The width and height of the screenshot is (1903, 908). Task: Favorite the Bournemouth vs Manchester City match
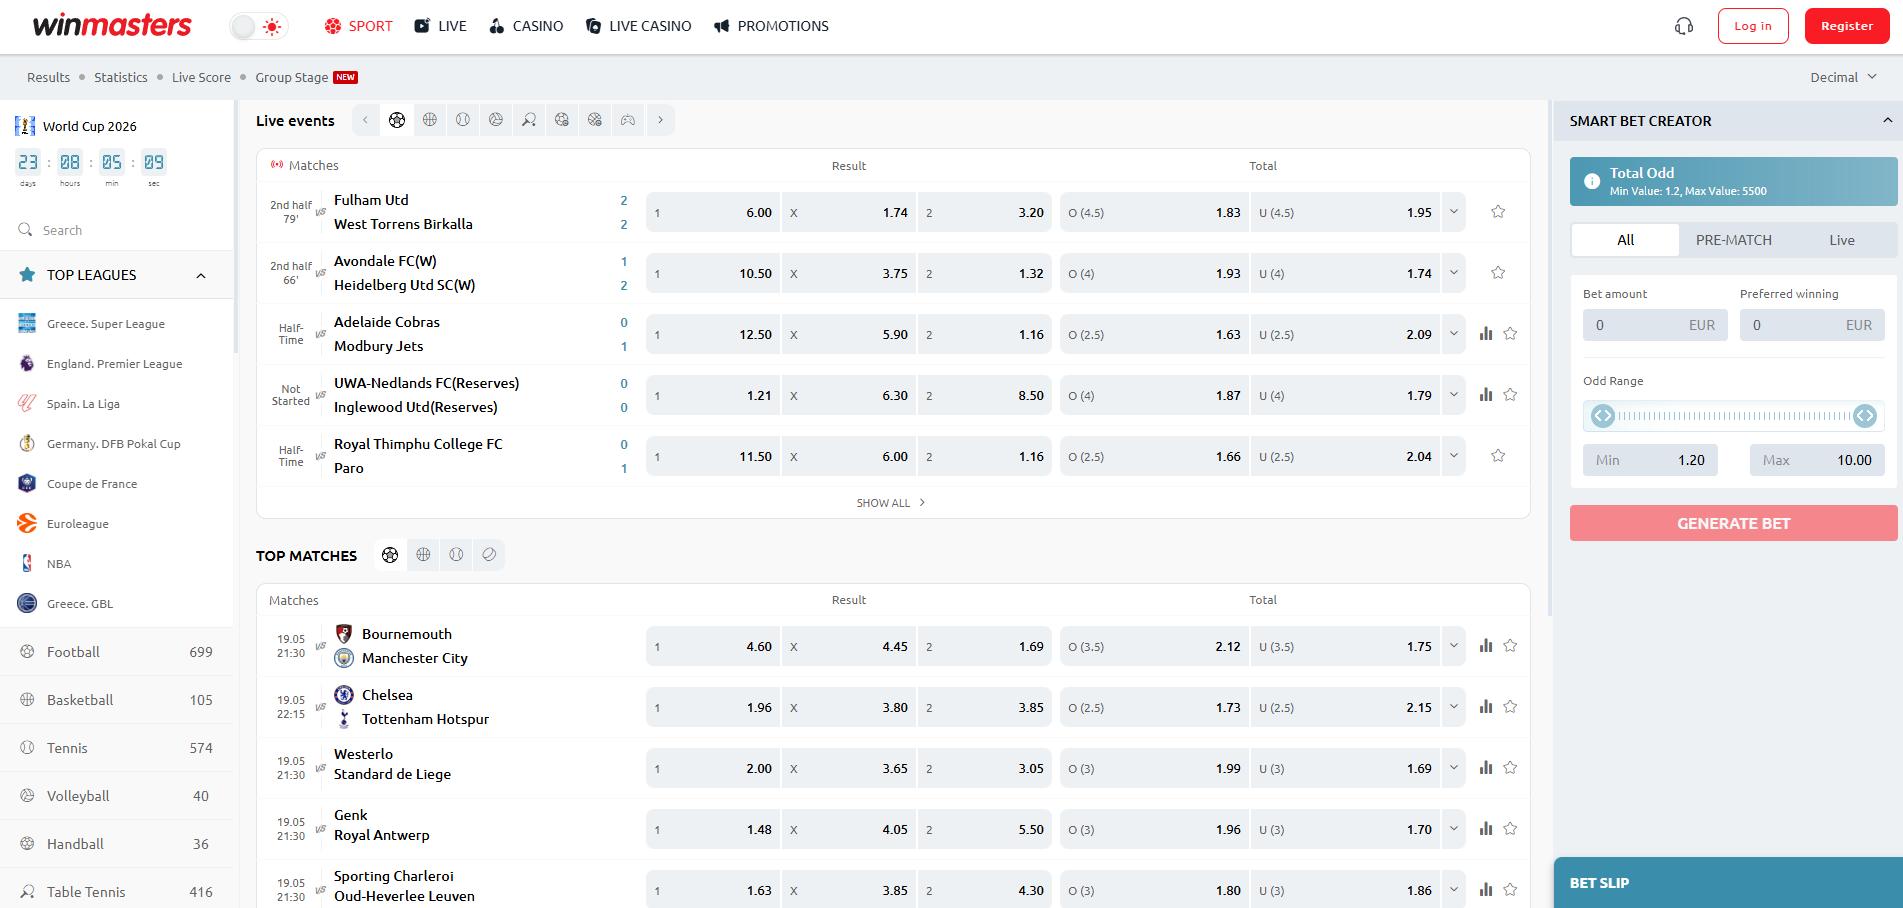[x=1510, y=646]
